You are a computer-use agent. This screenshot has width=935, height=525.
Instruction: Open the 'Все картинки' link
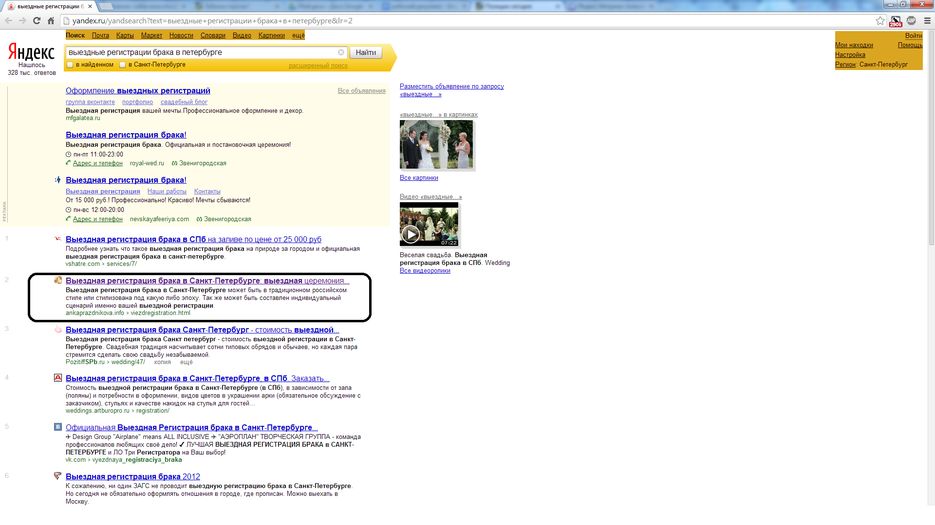pos(419,178)
